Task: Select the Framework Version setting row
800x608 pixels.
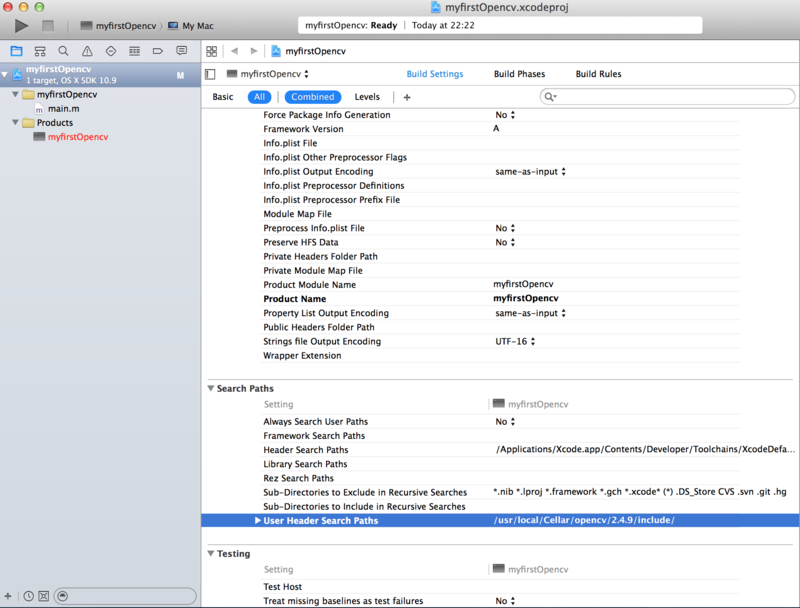Action: [x=500, y=129]
